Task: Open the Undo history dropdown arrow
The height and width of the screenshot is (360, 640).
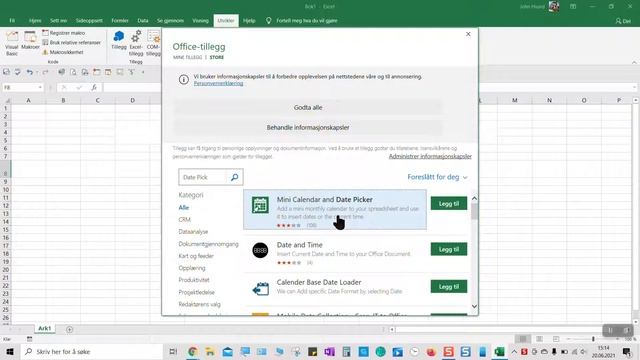Action: point(37,72)
